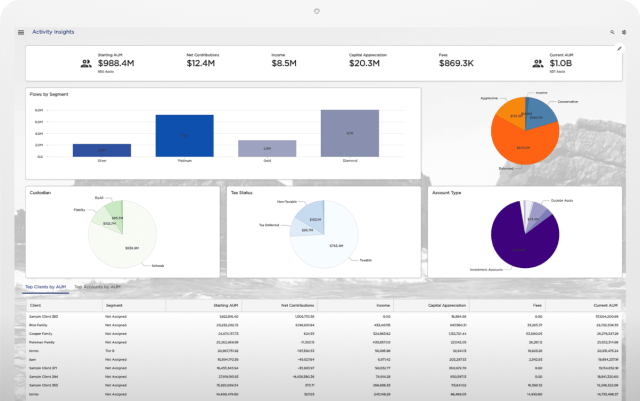The height and width of the screenshot is (401, 640).
Task: Switch to Top Clients by AUM tab
Action: (45, 287)
